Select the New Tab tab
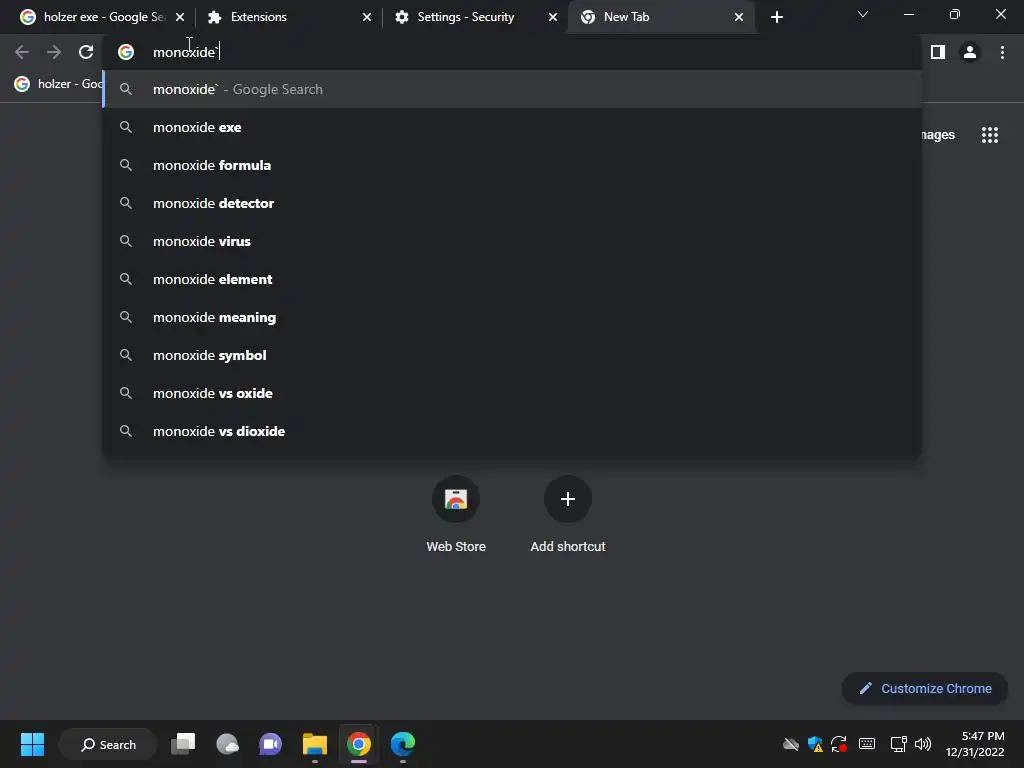This screenshot has width=1024, height=768. coord(661,17)
